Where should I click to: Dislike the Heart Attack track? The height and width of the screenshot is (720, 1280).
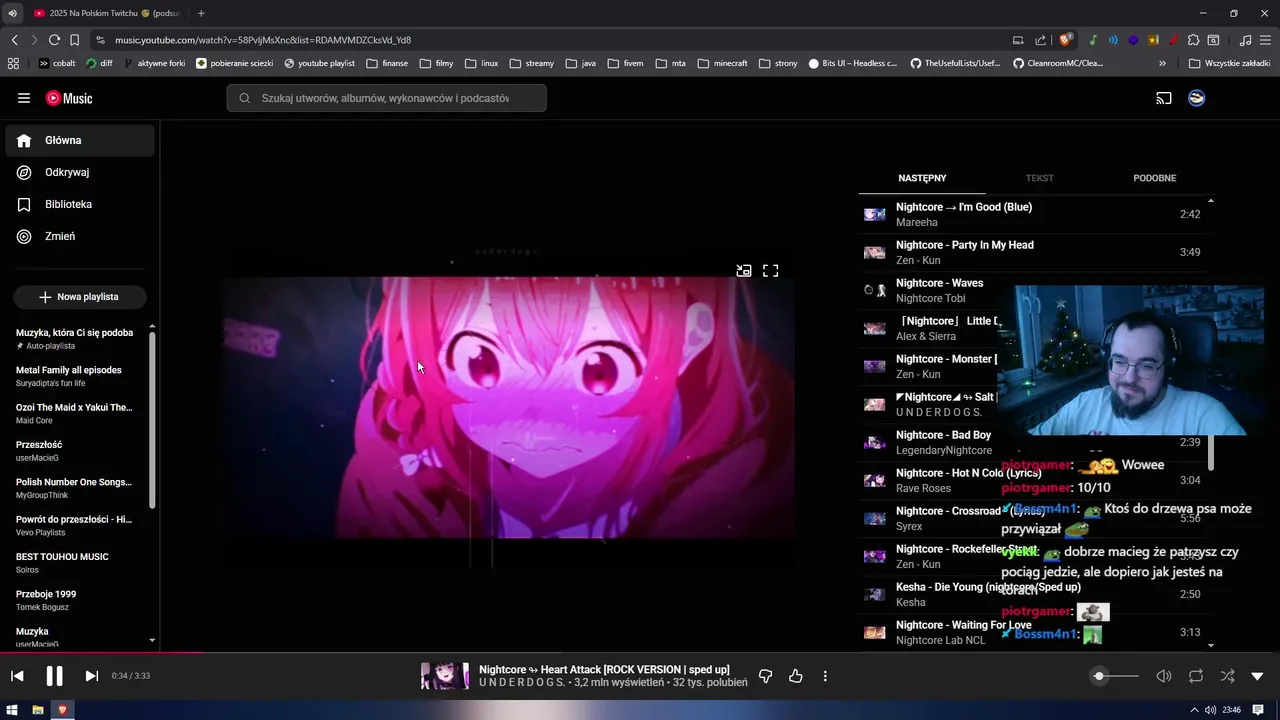pos(765,676)
